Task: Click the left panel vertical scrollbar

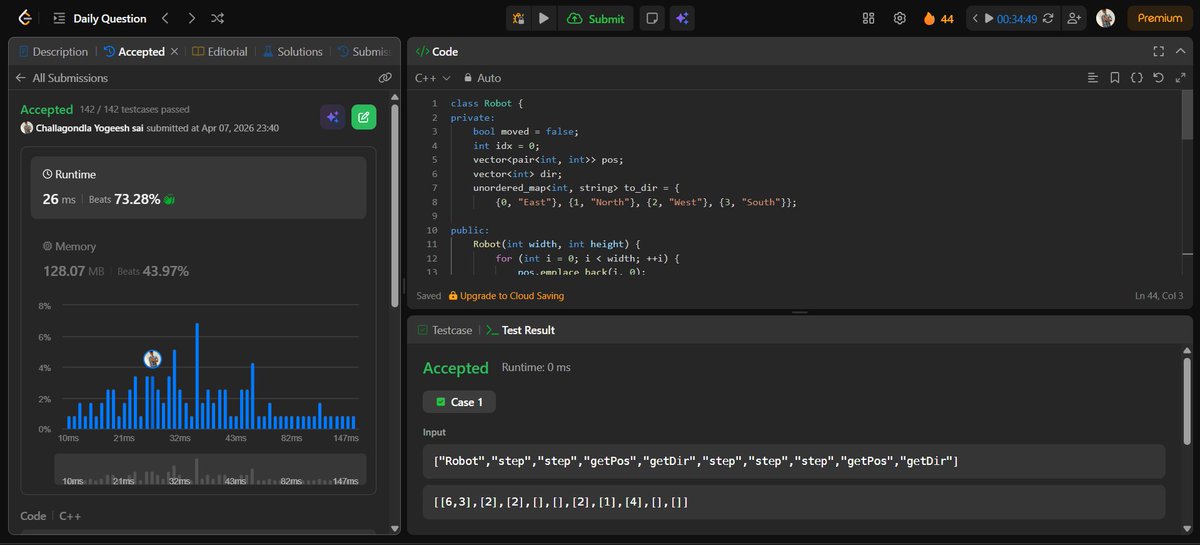Action: click(395, 205)
